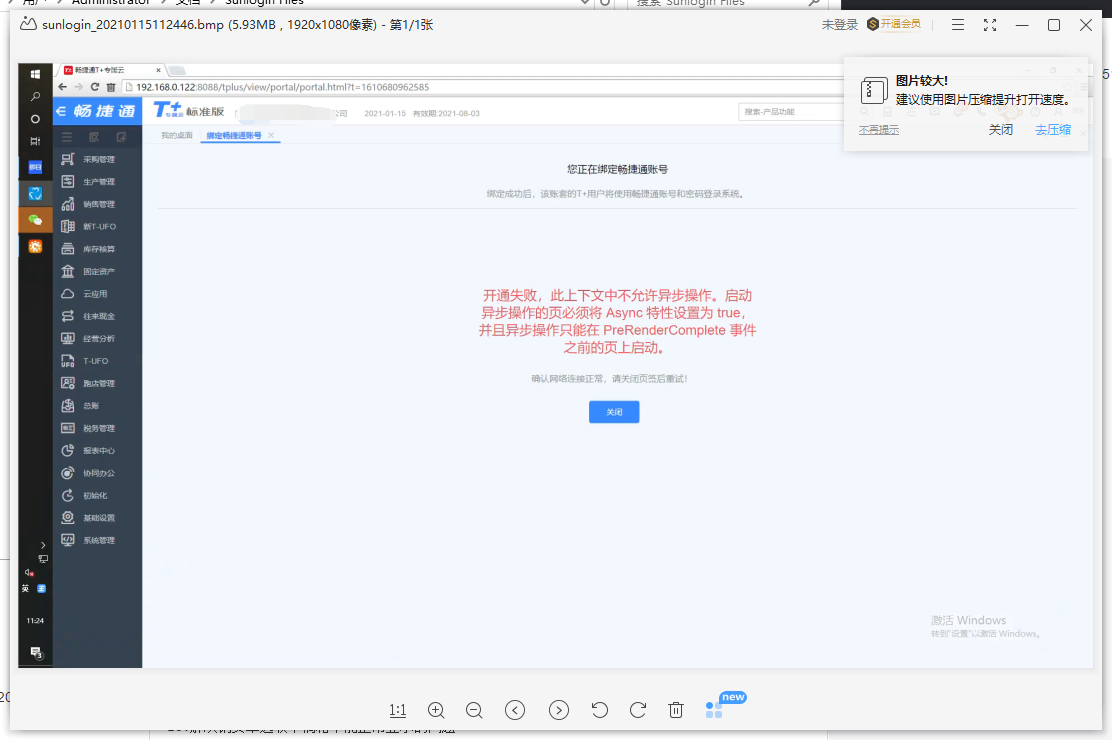Click the cloud icon beside the file name
This screenshot has width=1112, height=740.
(x=28, y=24)
